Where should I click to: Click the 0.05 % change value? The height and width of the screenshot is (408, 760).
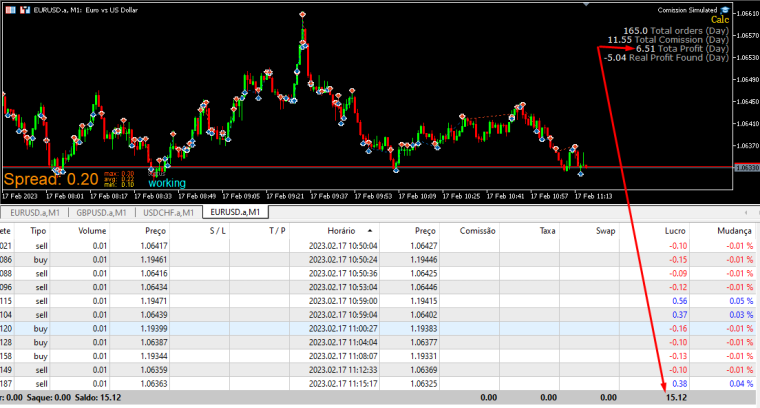(741, 301)
